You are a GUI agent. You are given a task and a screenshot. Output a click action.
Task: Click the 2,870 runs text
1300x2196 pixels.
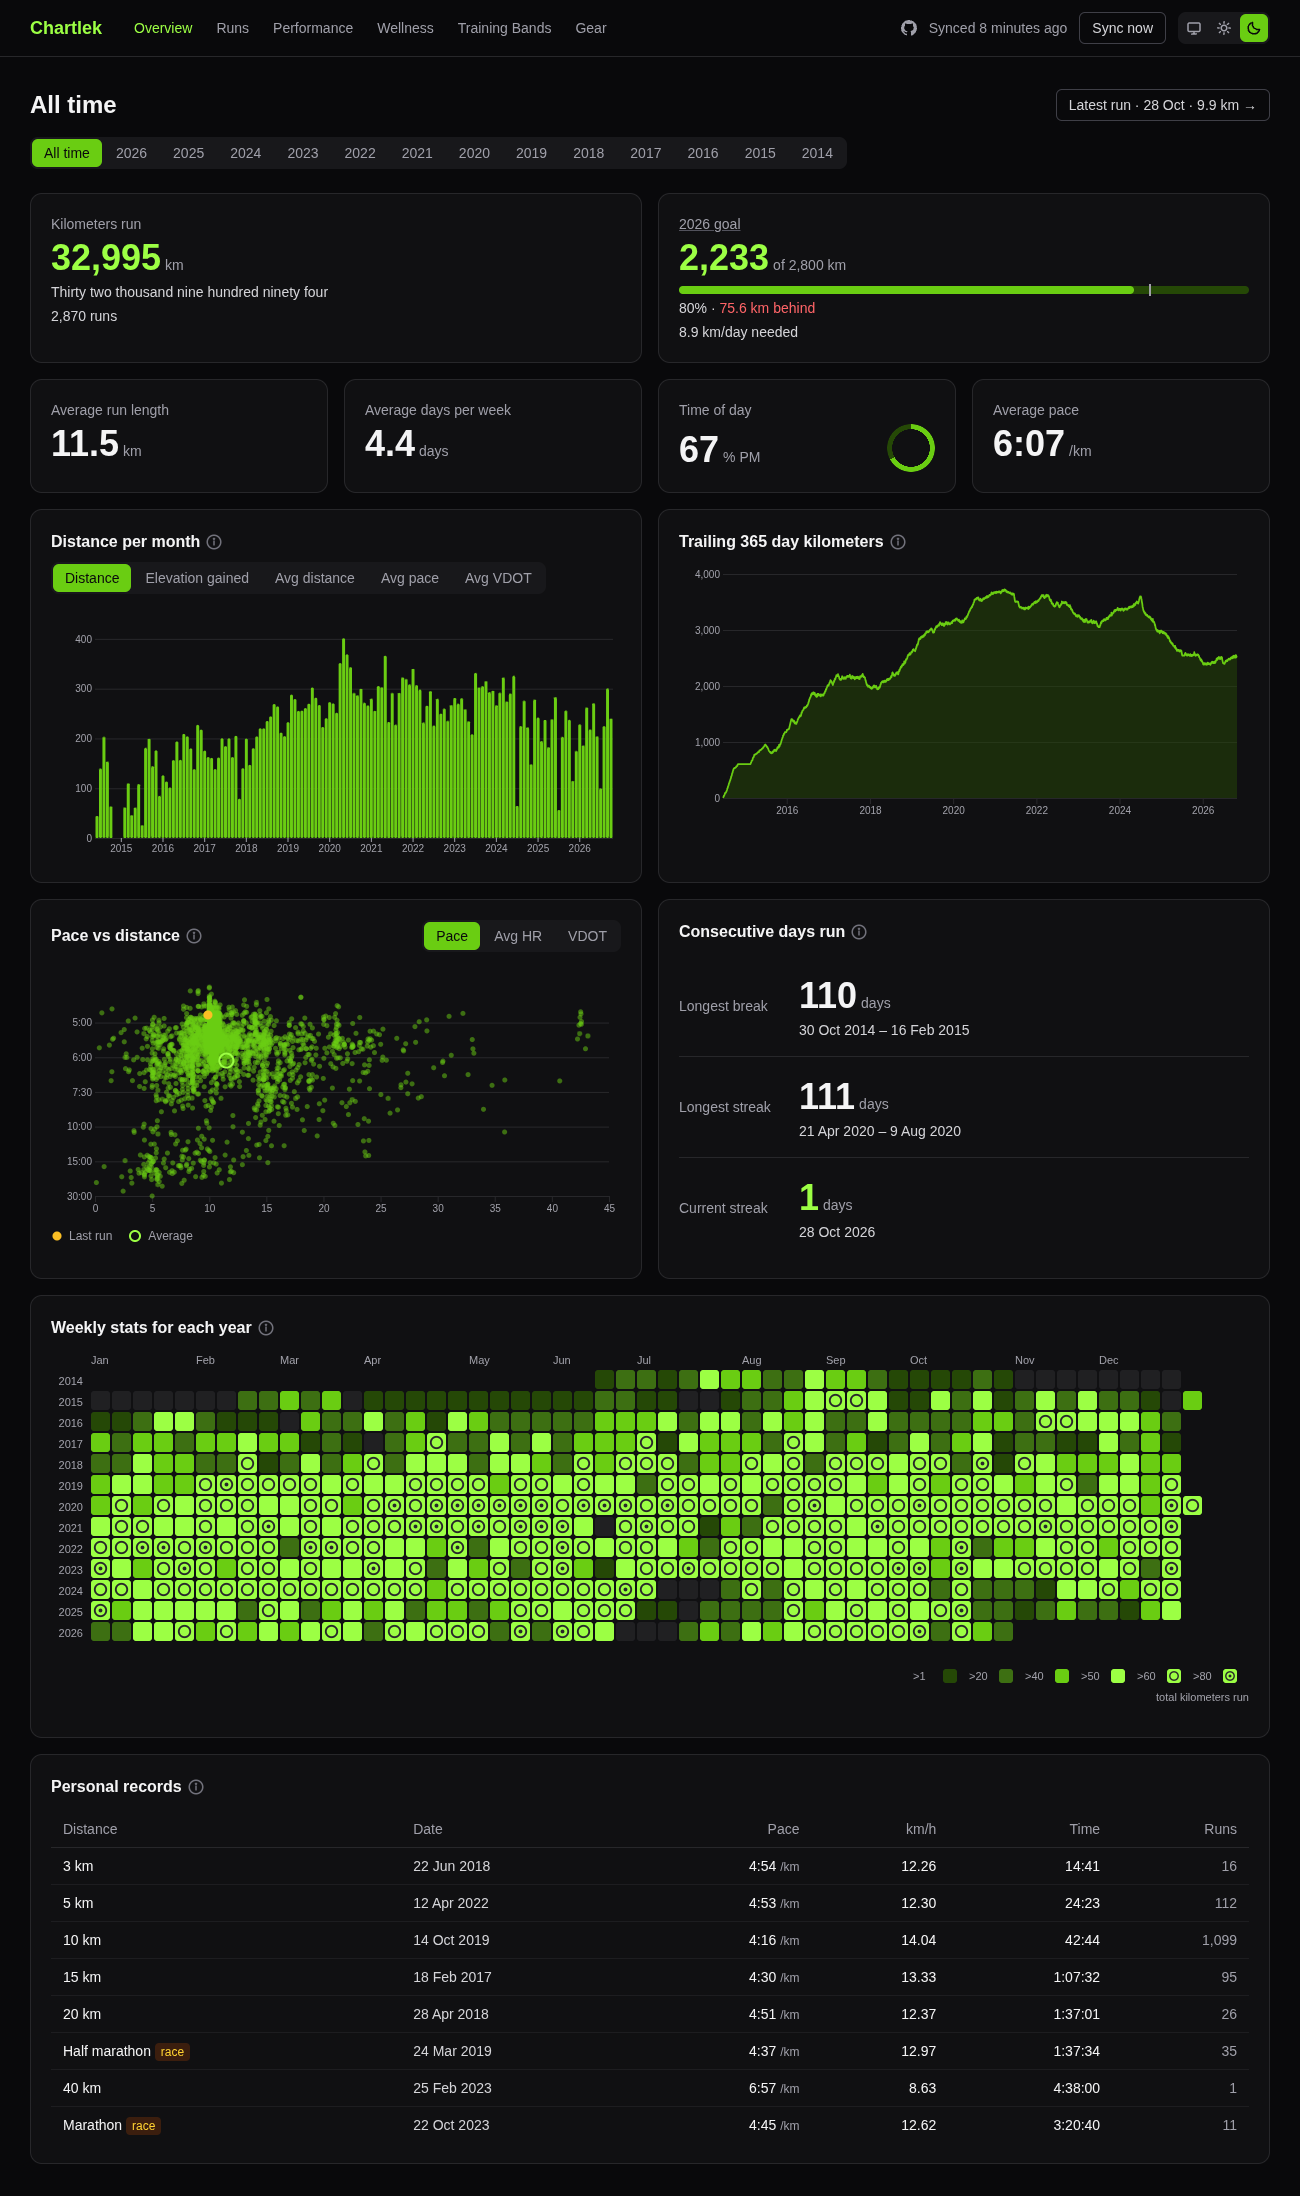click(x=84, y=316)
